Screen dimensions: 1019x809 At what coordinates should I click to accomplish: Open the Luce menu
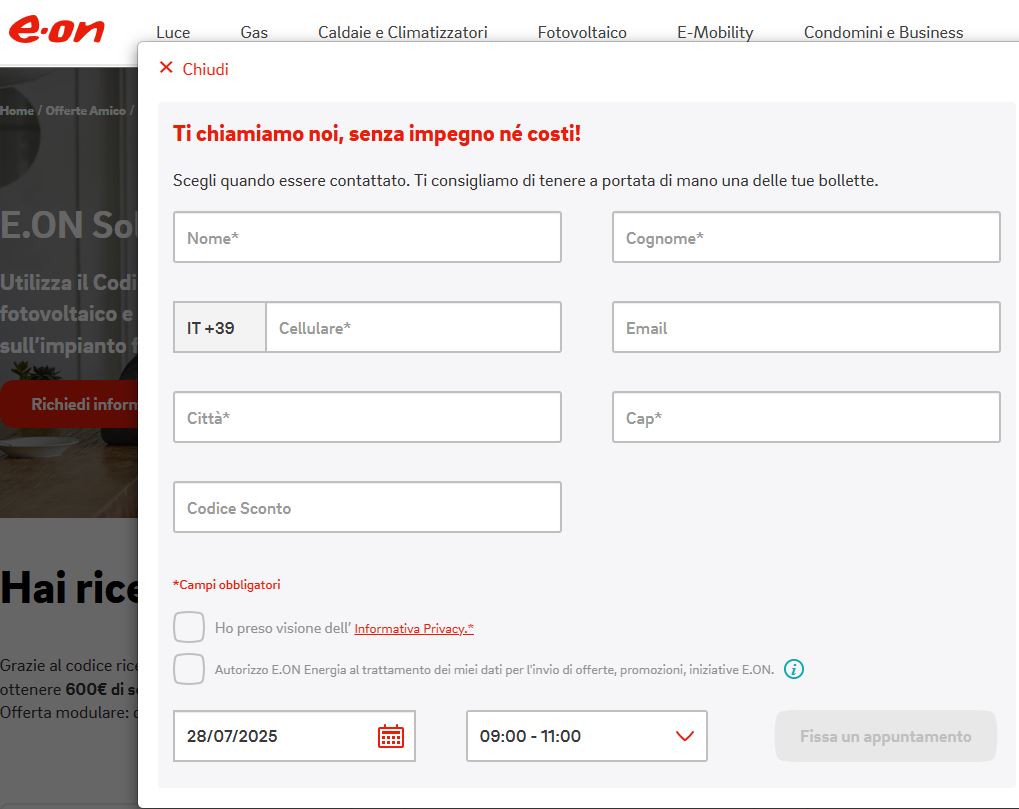[x=173, y=32]
